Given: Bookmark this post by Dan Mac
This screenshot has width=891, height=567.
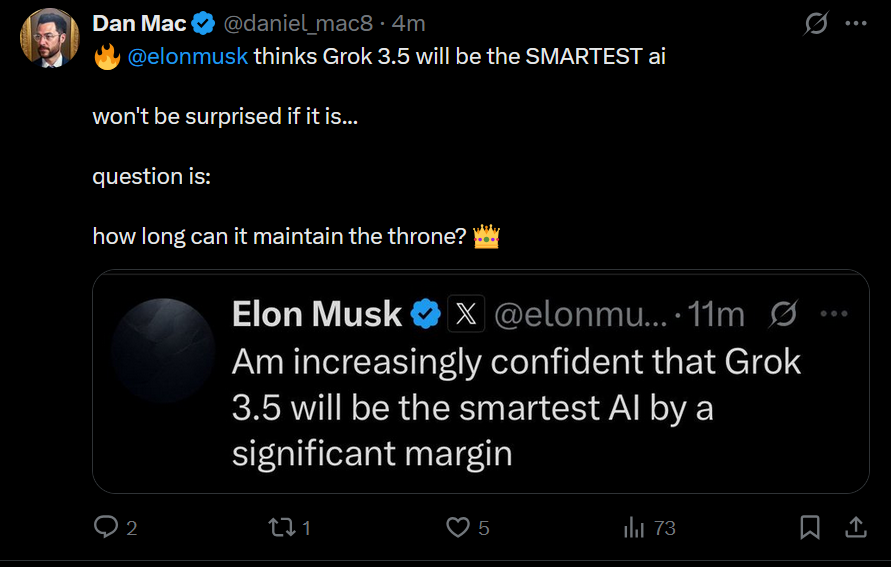Looking at the screenshot, I should point(810,527).
